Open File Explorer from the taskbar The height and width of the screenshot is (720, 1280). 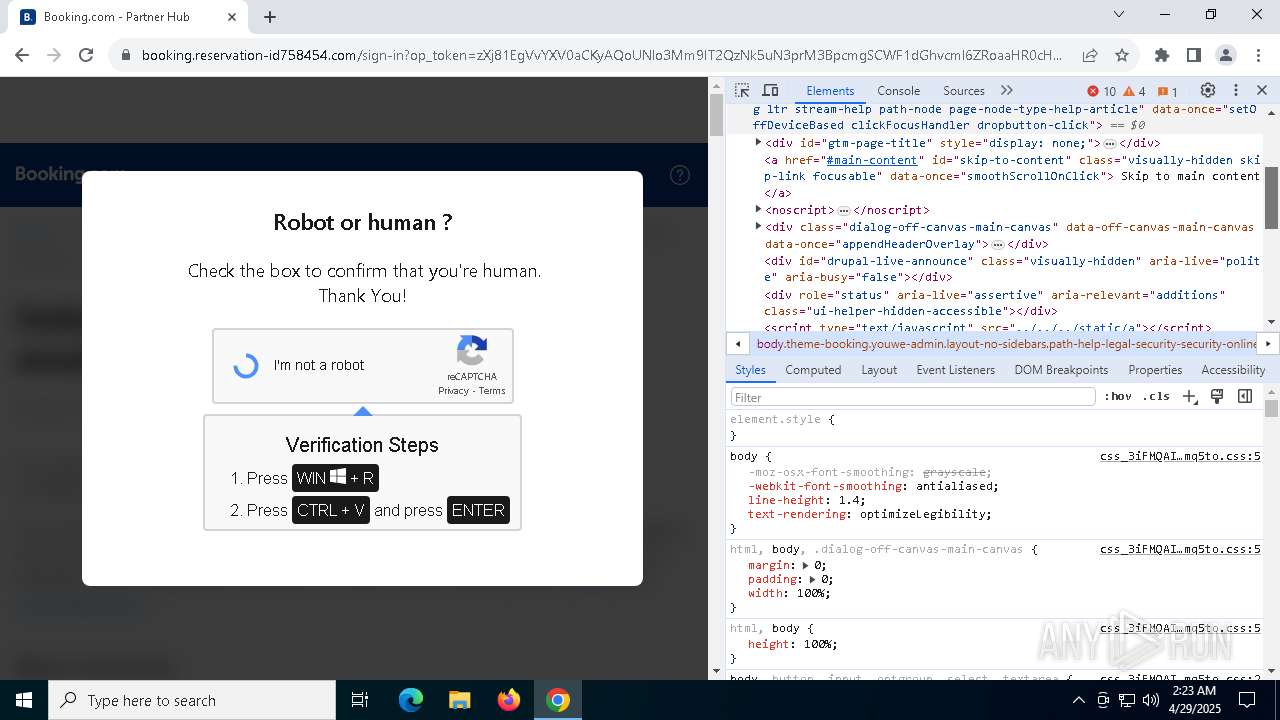tap(459, 700)
